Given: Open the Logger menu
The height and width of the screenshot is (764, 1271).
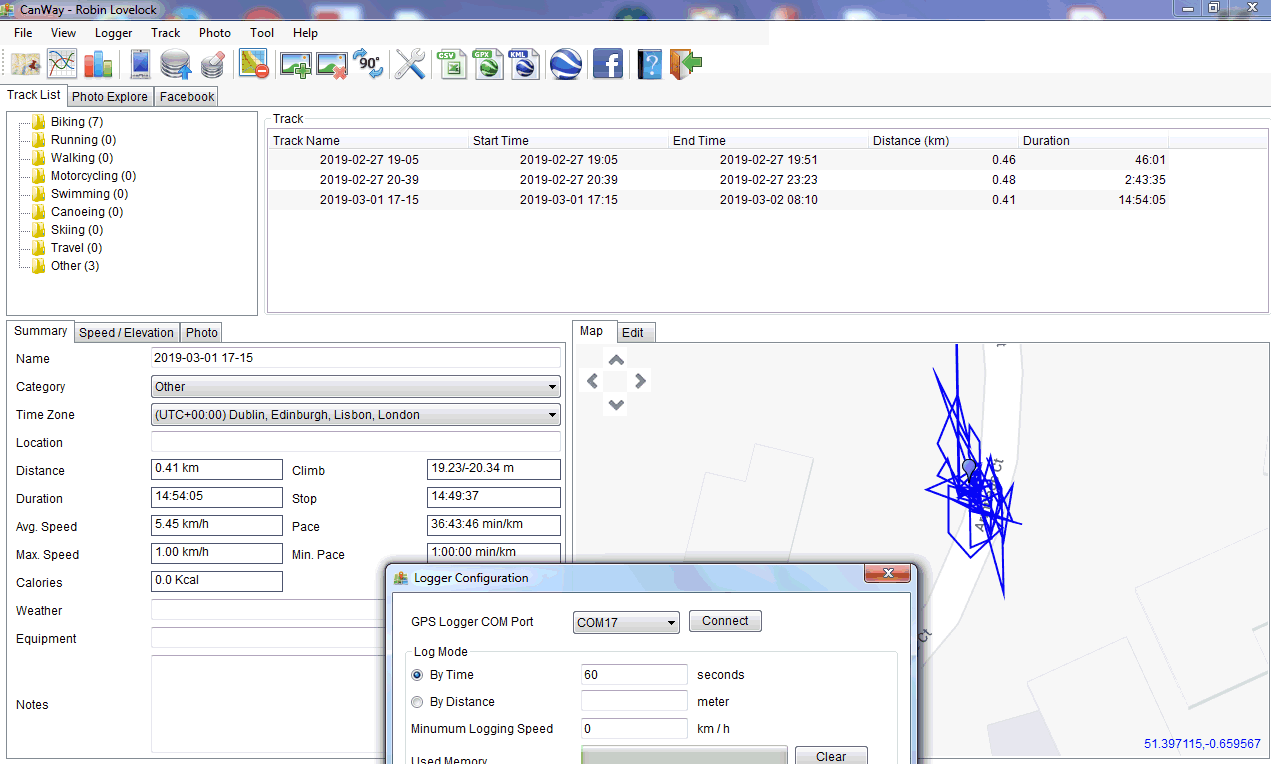Looking at the screenshot, I should (x=113, y=33).
